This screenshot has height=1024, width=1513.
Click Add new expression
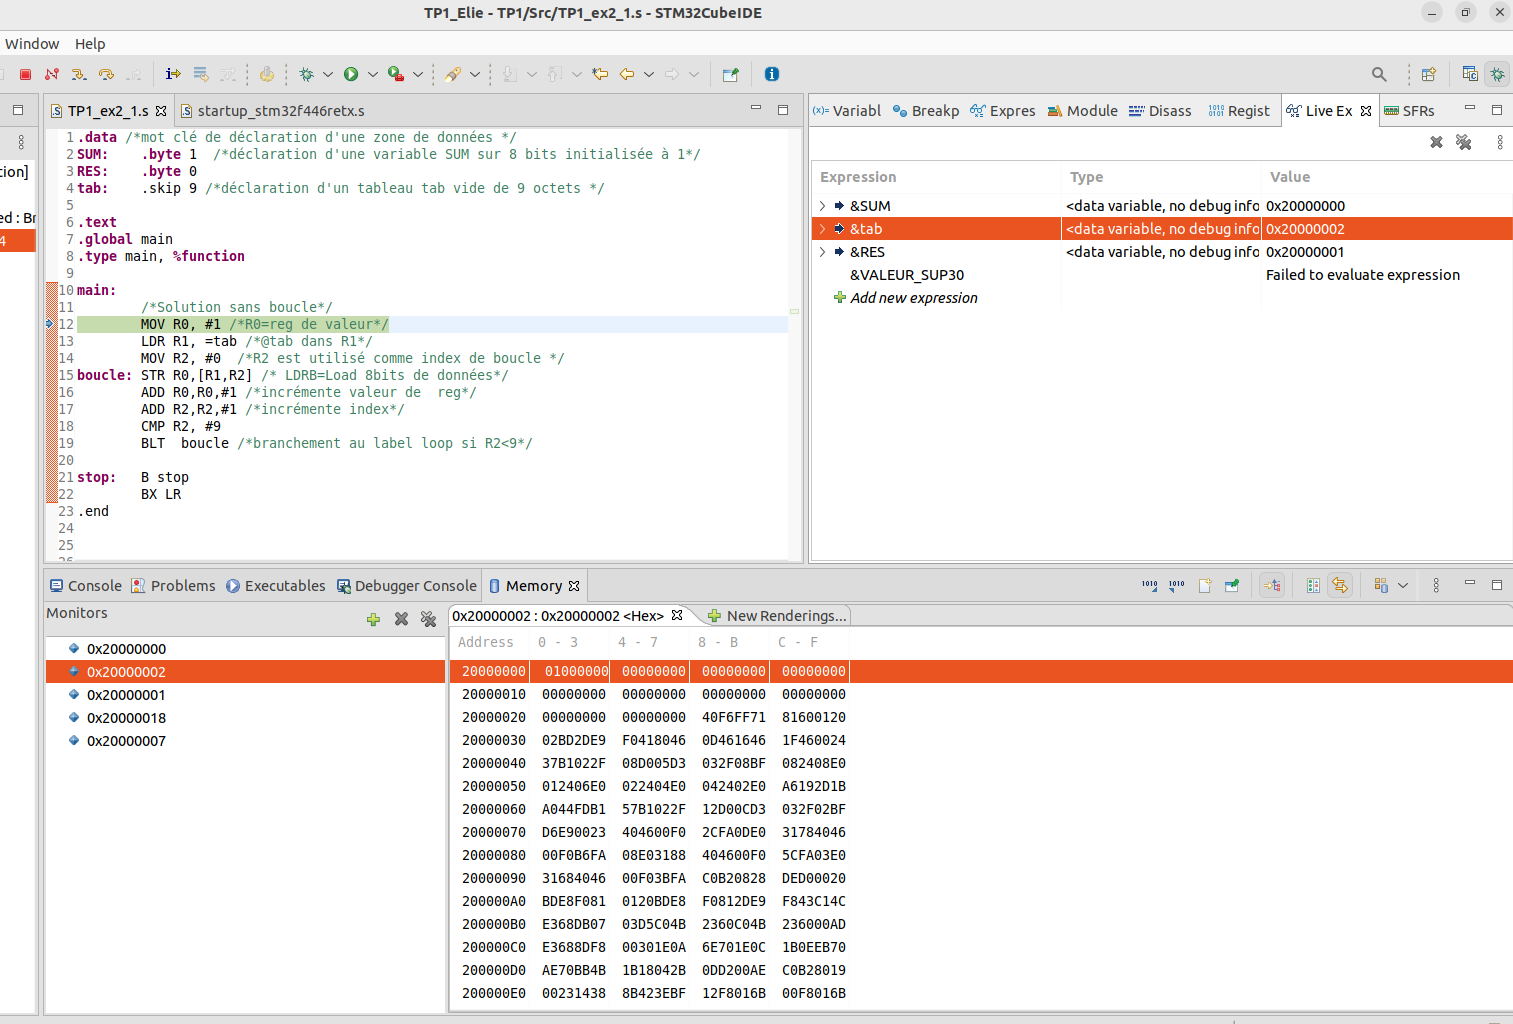[x=913, y=298]
